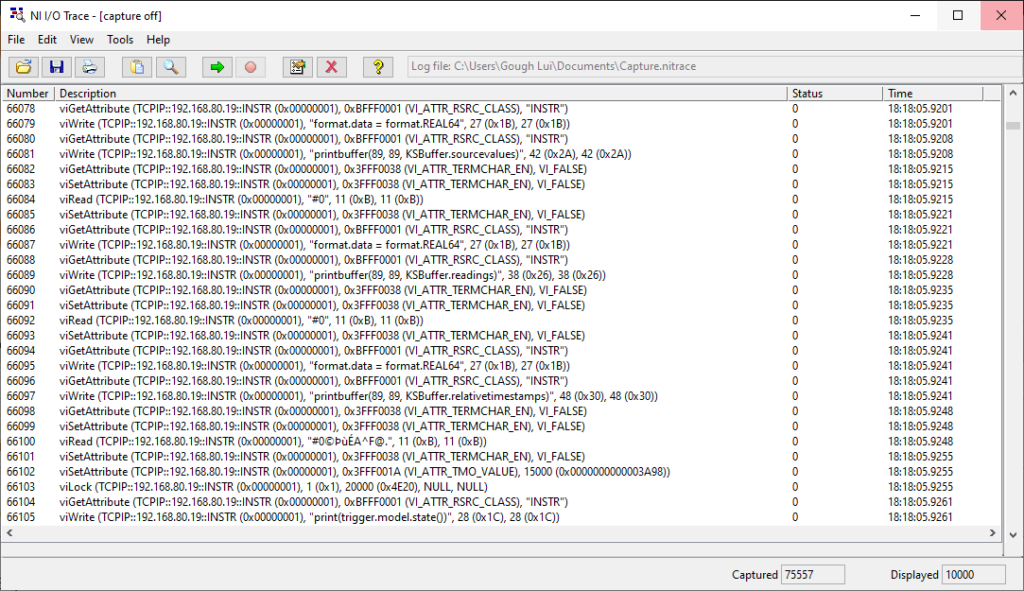Screen dimensions: 1024x591
Task: Select row 66081 printbuffer KSBuffer.sourcevalues
Action: [x=502, y=154]
